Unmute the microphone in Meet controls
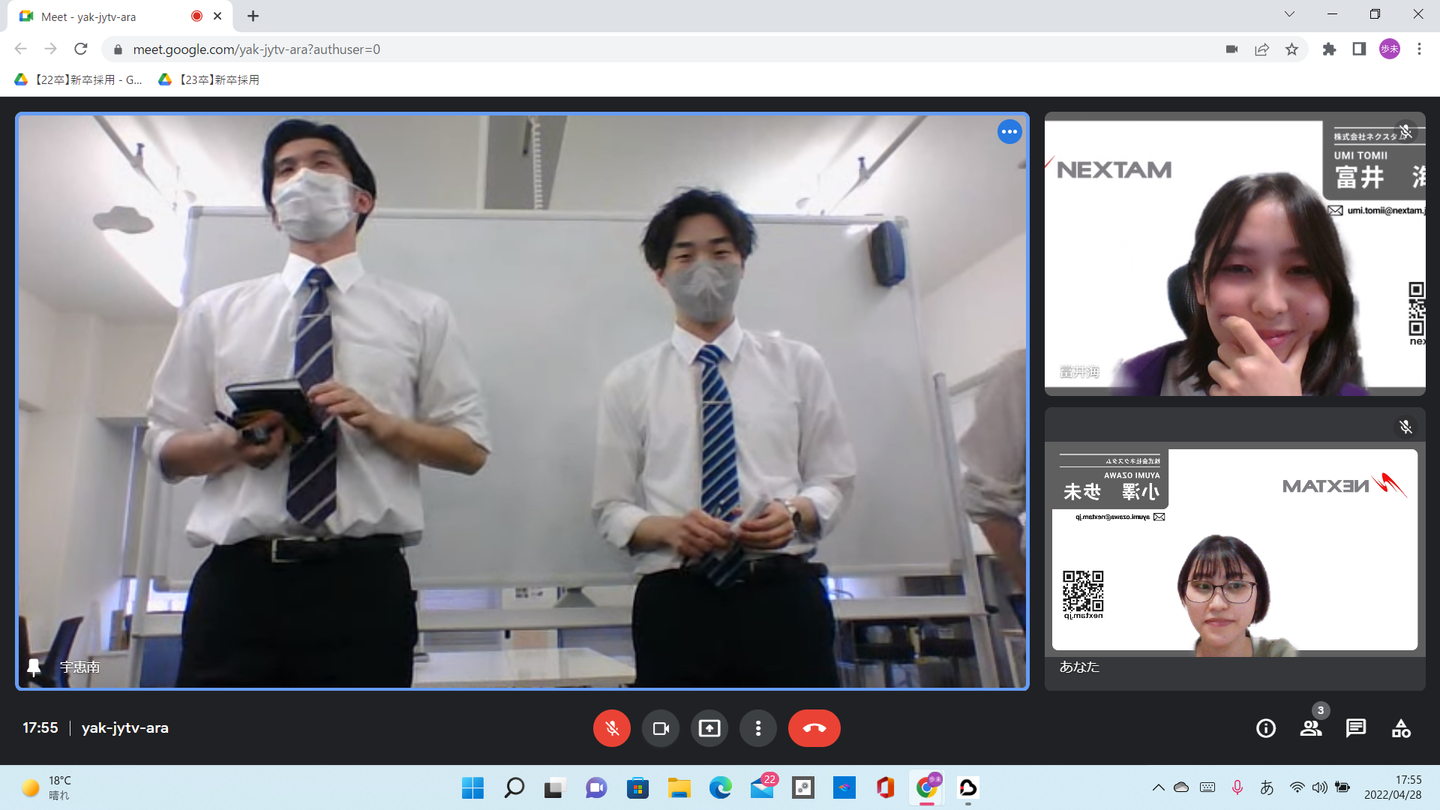The height and width of the screenshot is (810, 1440). pos(612,728)
